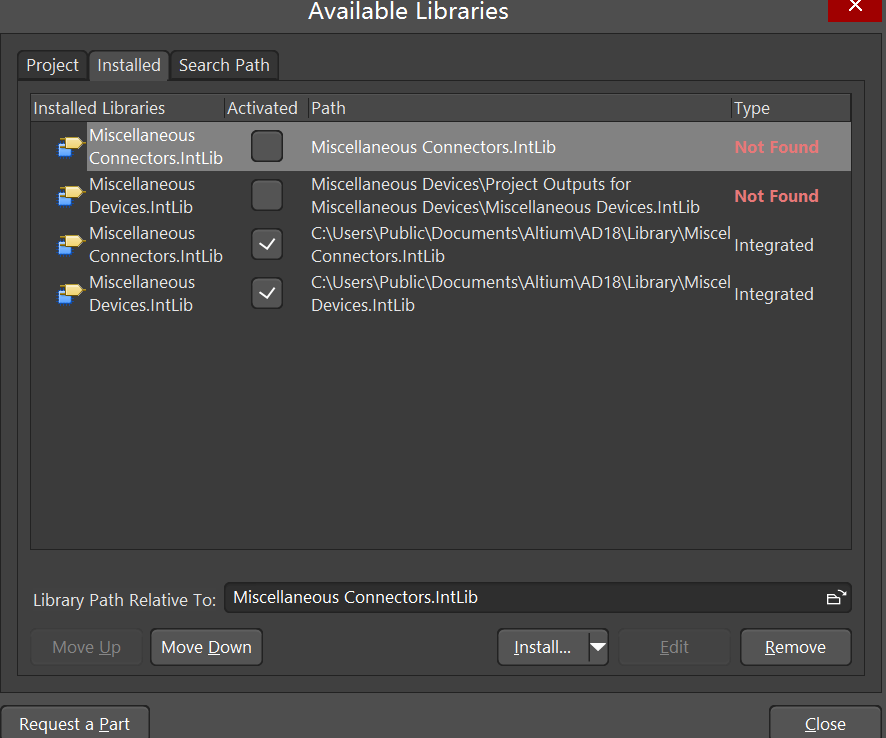Select the highlighted Miscellaneous Connectors.IntLib name
Viewport: 886px width, 738px height.
[156, 147]
